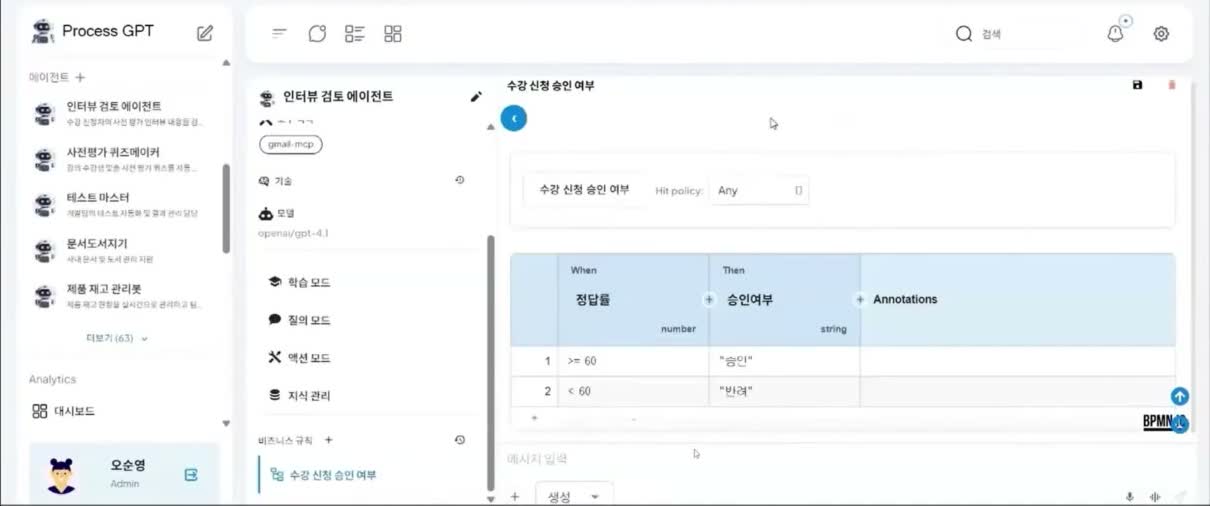
Task: Add a new agent with the plus beside 에이전트
Action: pos(81,77)
